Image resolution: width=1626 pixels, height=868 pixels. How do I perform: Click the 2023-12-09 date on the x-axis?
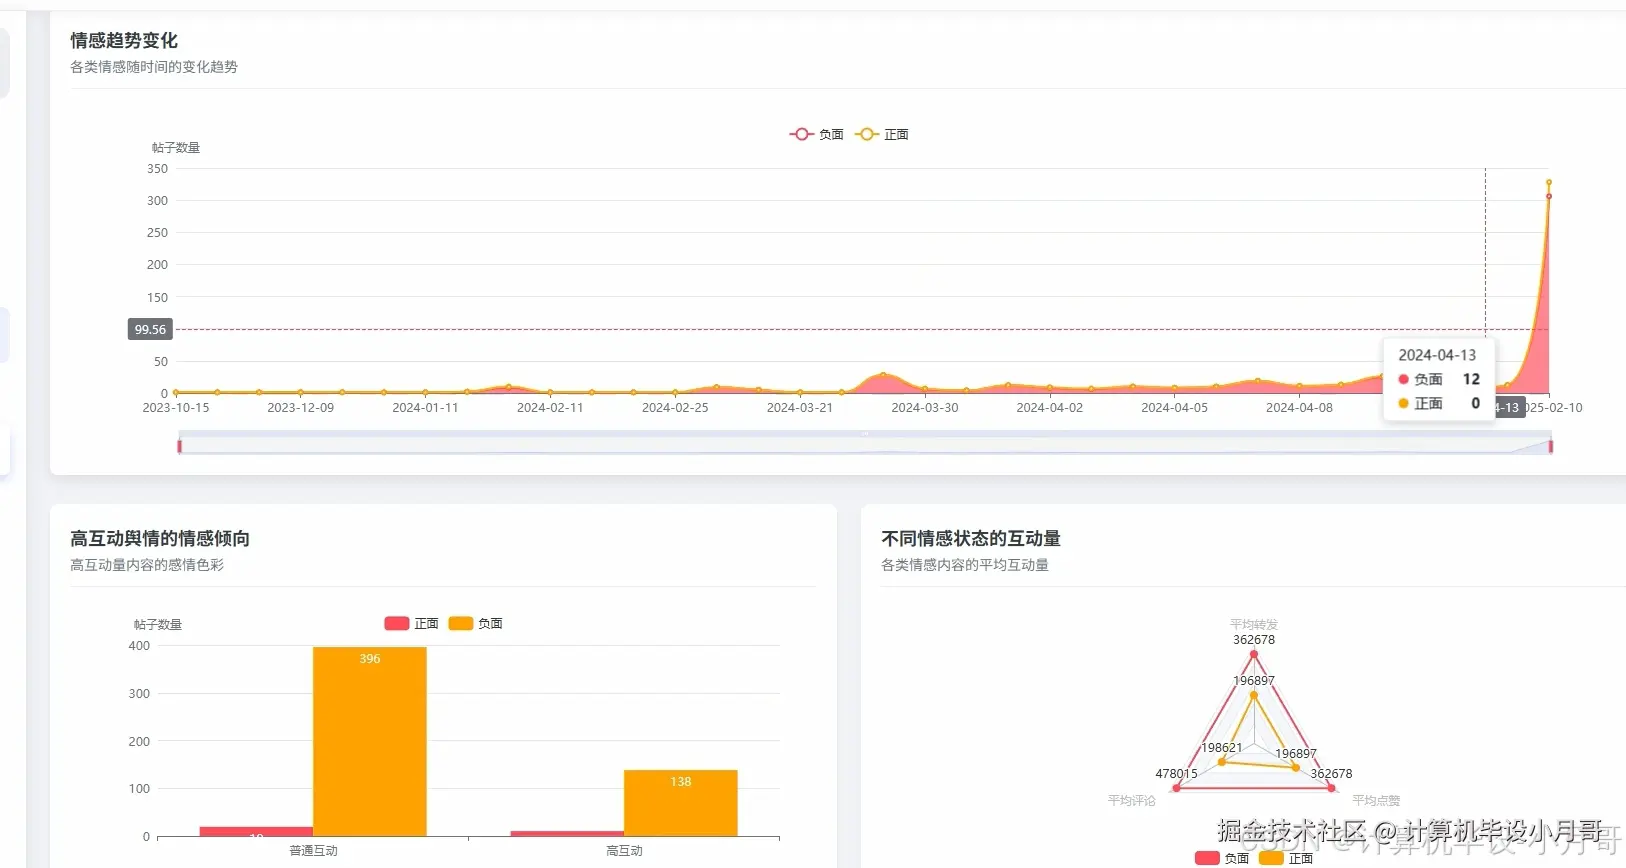300,407
